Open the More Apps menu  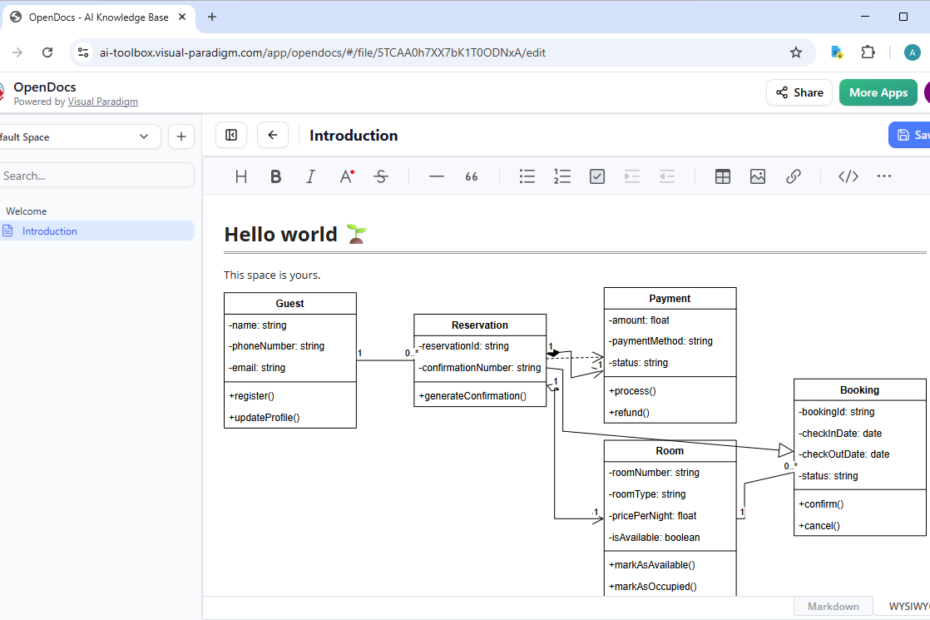tap(878, 93)
